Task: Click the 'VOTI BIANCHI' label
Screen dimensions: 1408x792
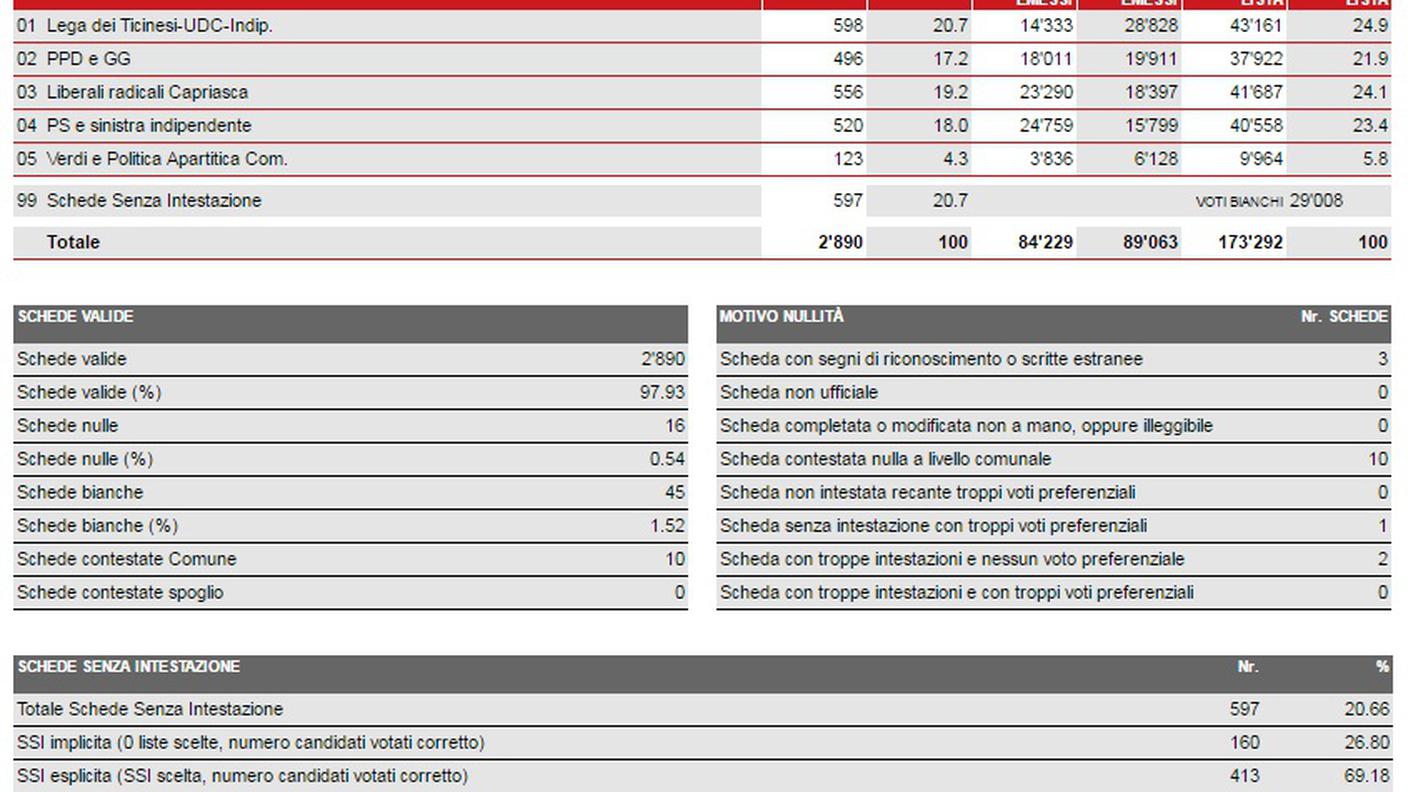Action: pyautogui.click(x=1239, y=202)
